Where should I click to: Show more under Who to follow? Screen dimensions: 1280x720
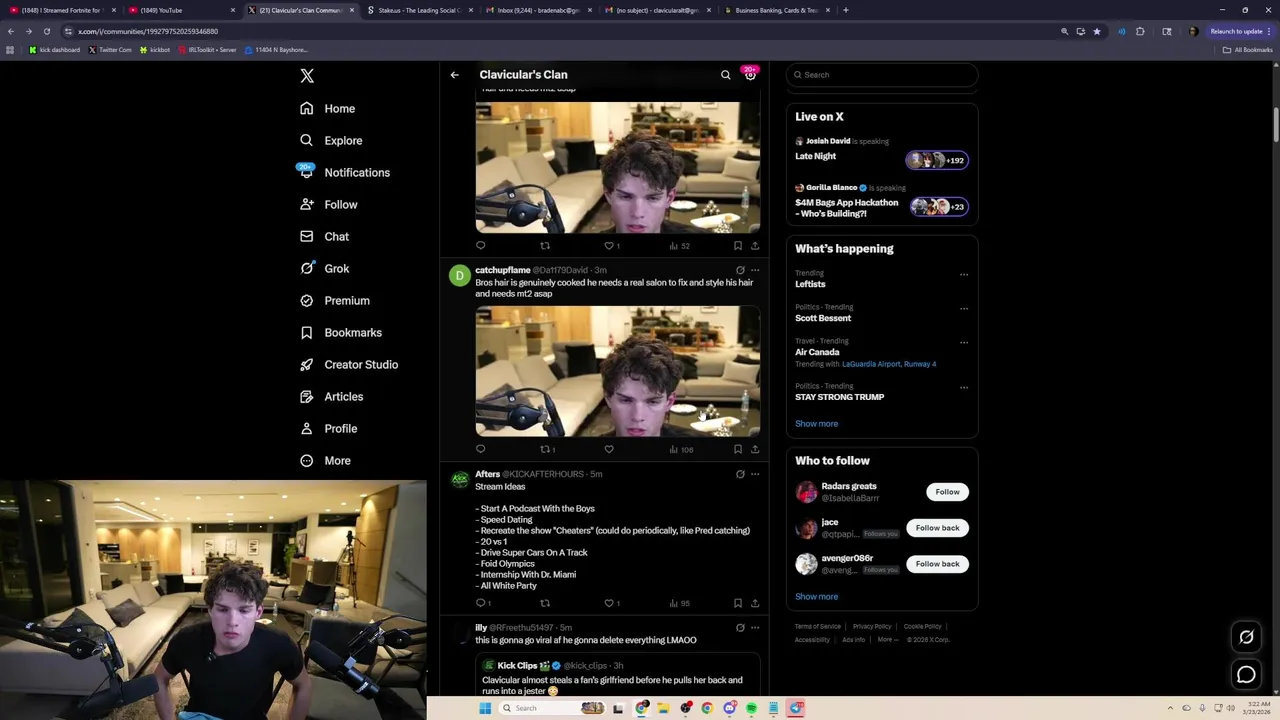(x=816, y=597)
